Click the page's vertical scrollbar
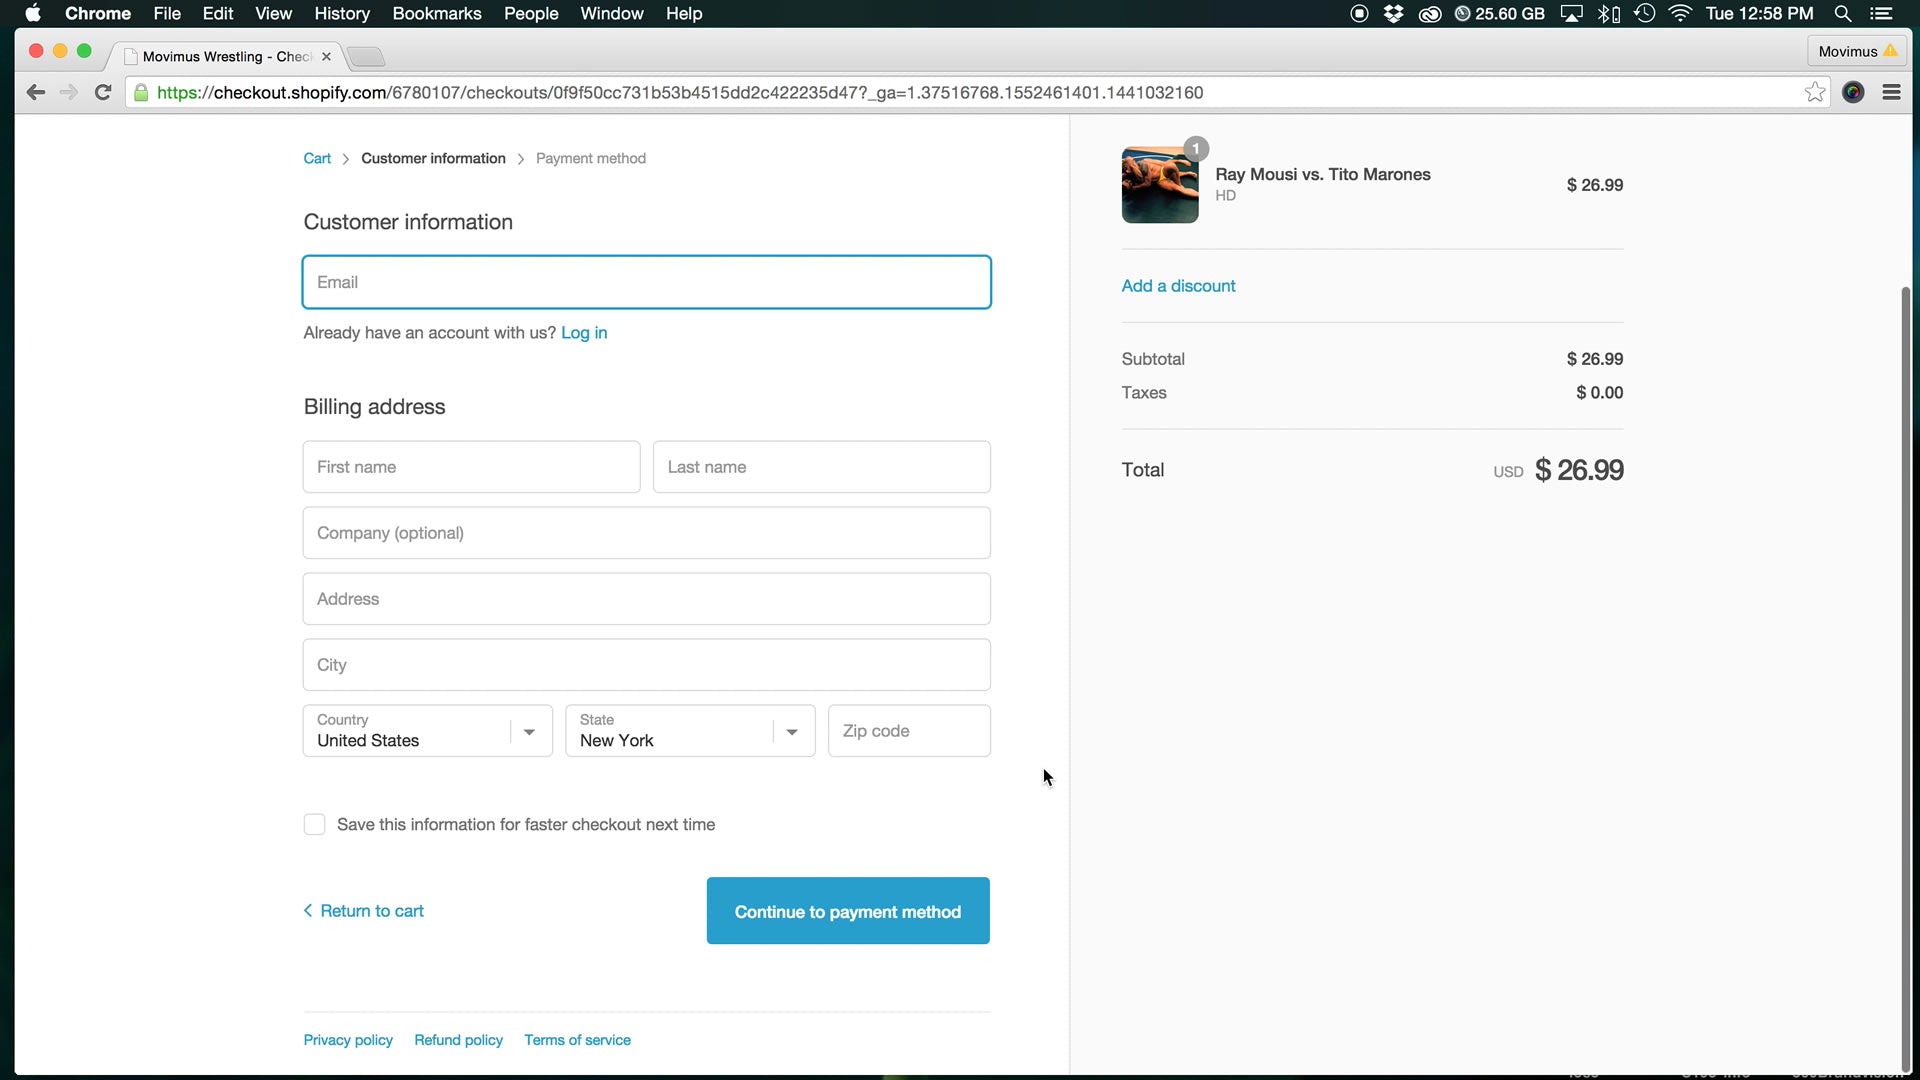Screen dimensions: 1920x1080 (1905, 680)
